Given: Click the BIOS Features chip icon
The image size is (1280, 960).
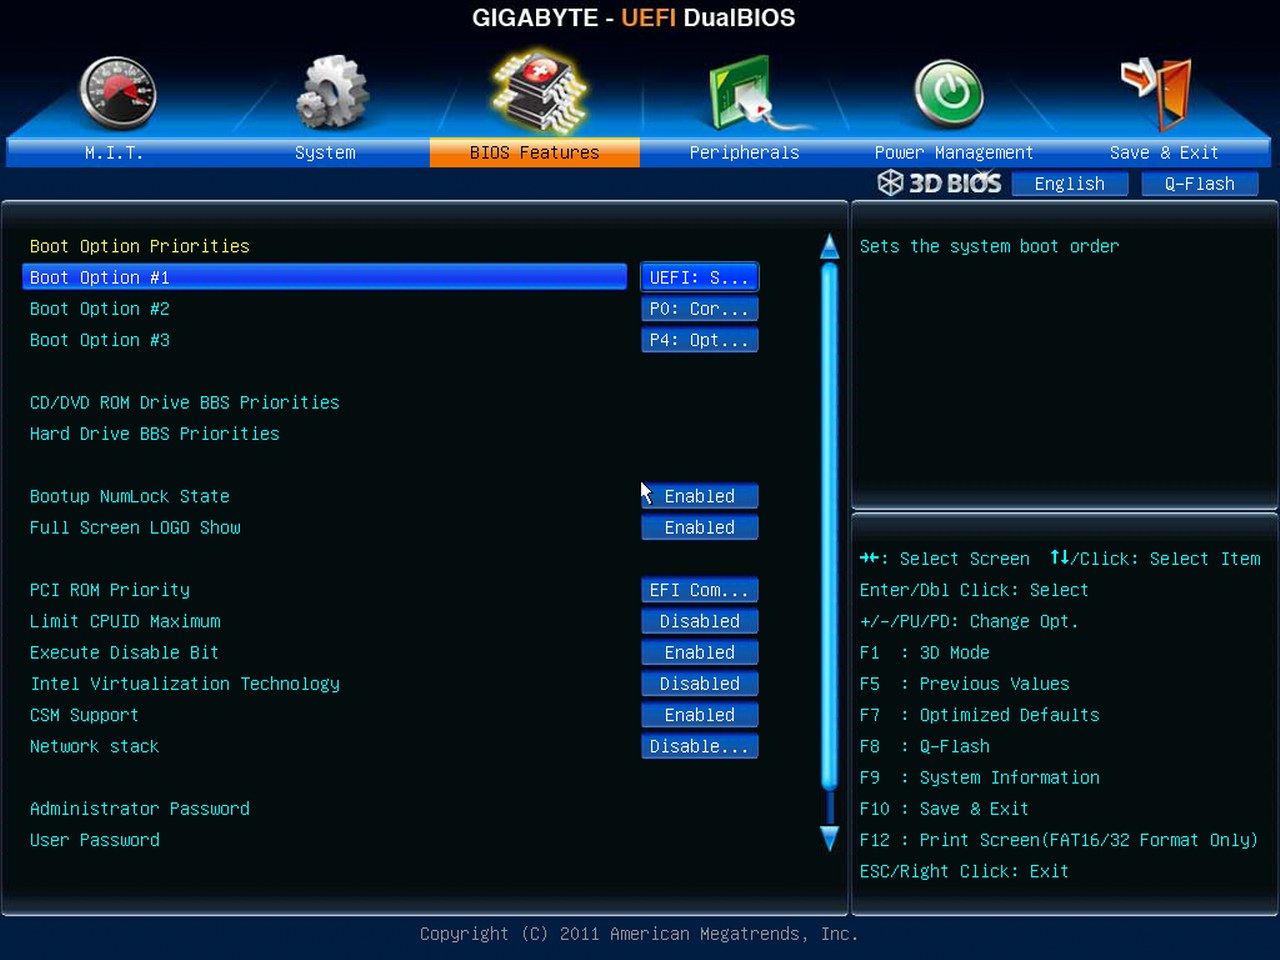Looking at the screenshot, I should click(540, 92).
